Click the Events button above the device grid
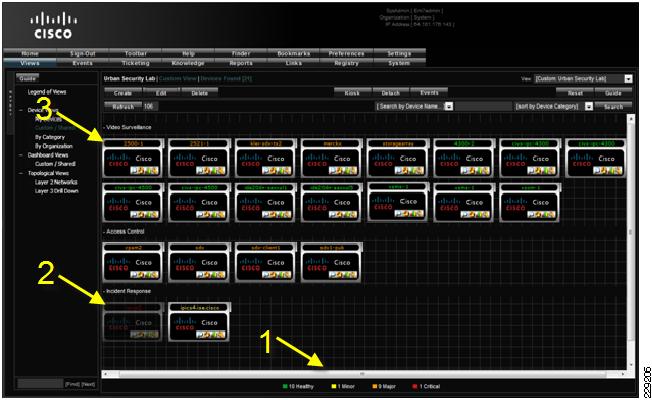 click(429, 92)
